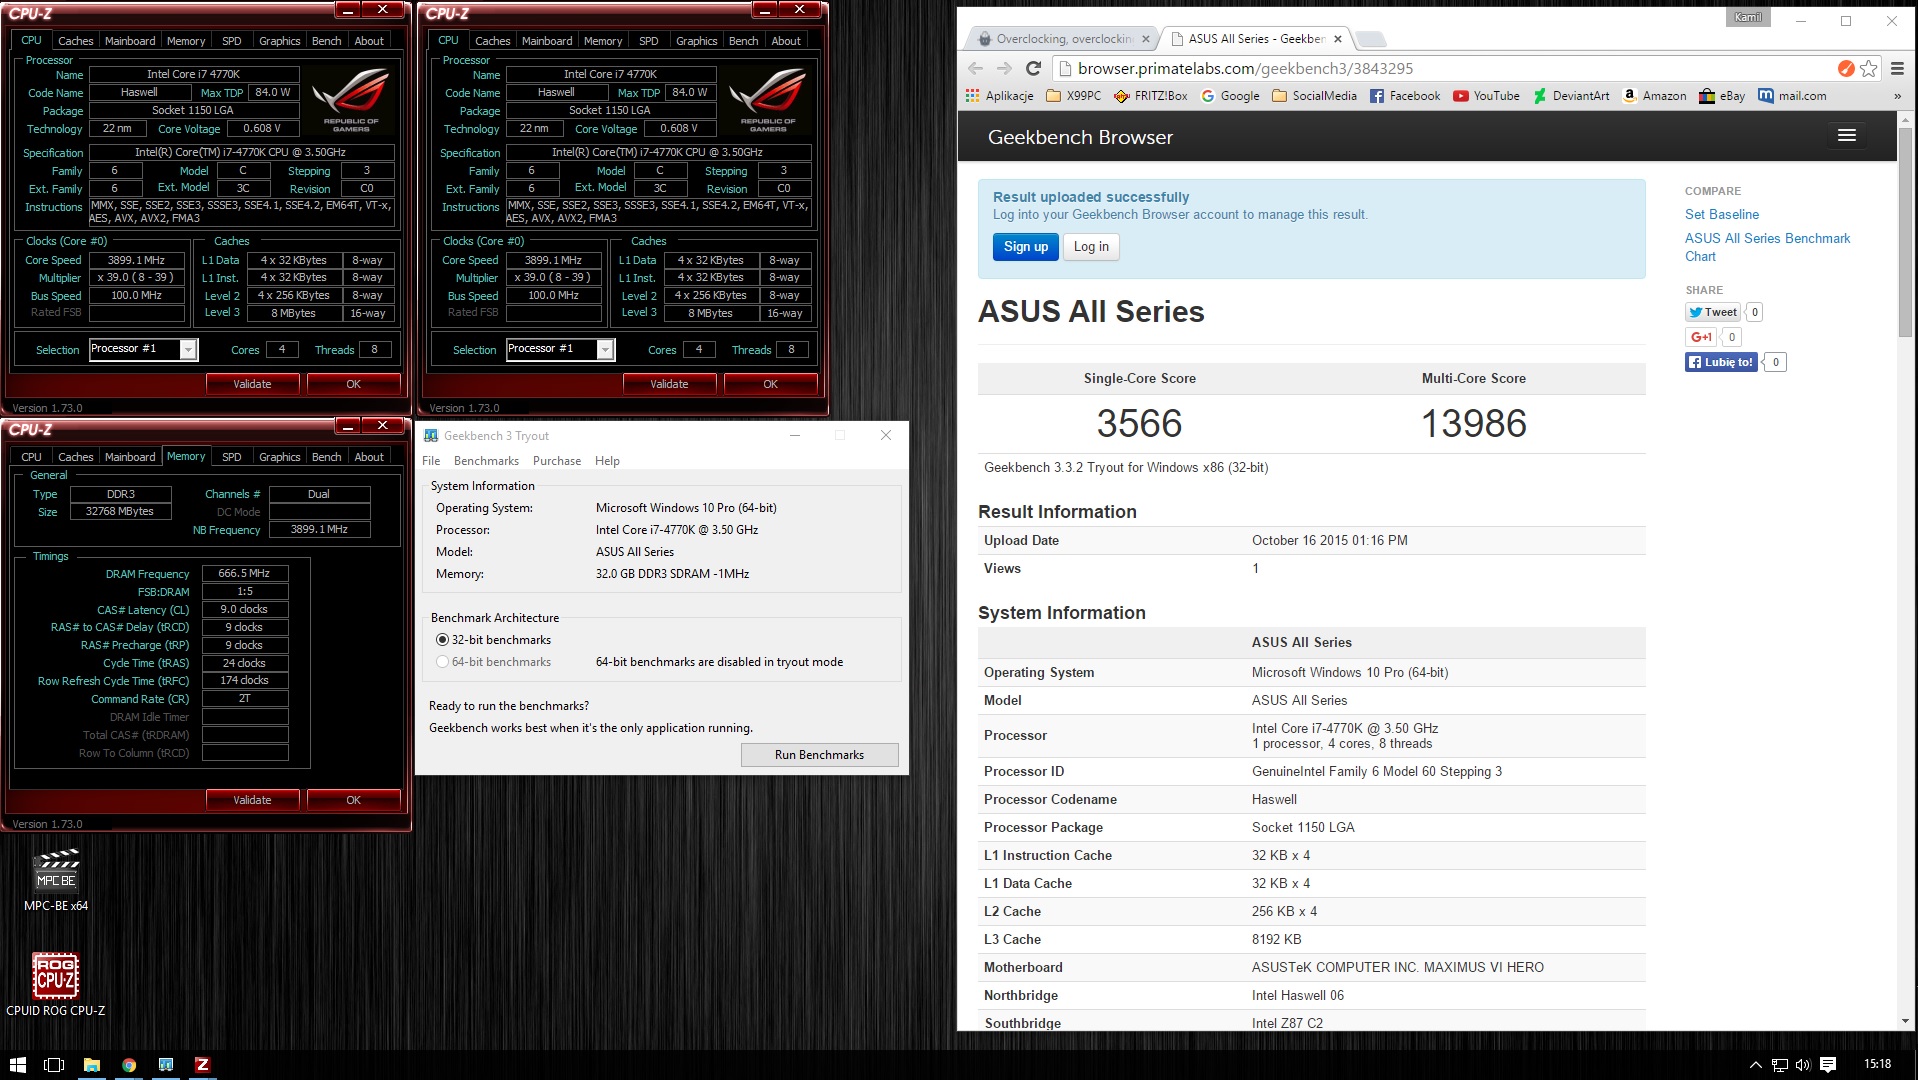Open Bench tab in middle CPU-Z window
1918x1080 pixels.
pos(743,41)
